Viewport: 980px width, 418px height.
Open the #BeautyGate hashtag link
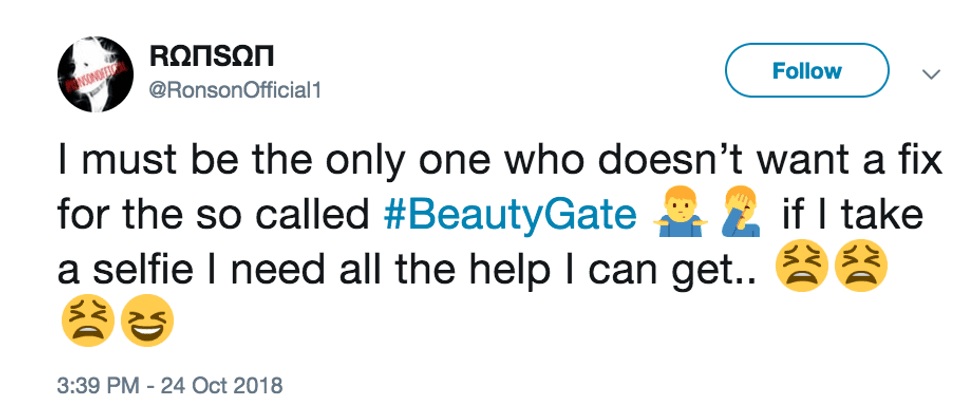click(512, 214)
